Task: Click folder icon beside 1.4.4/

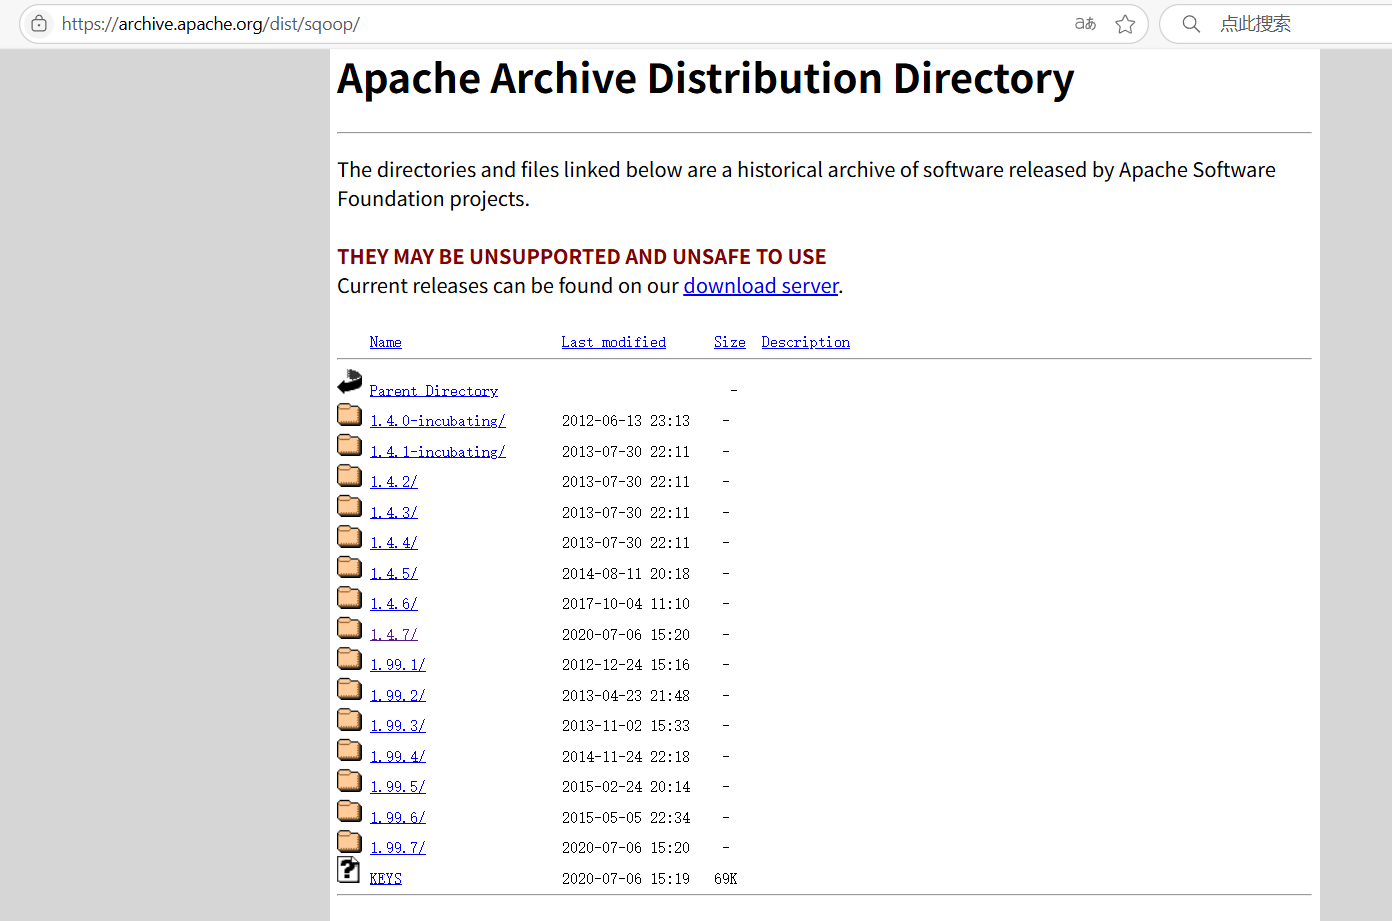Action: click(349, 536)
